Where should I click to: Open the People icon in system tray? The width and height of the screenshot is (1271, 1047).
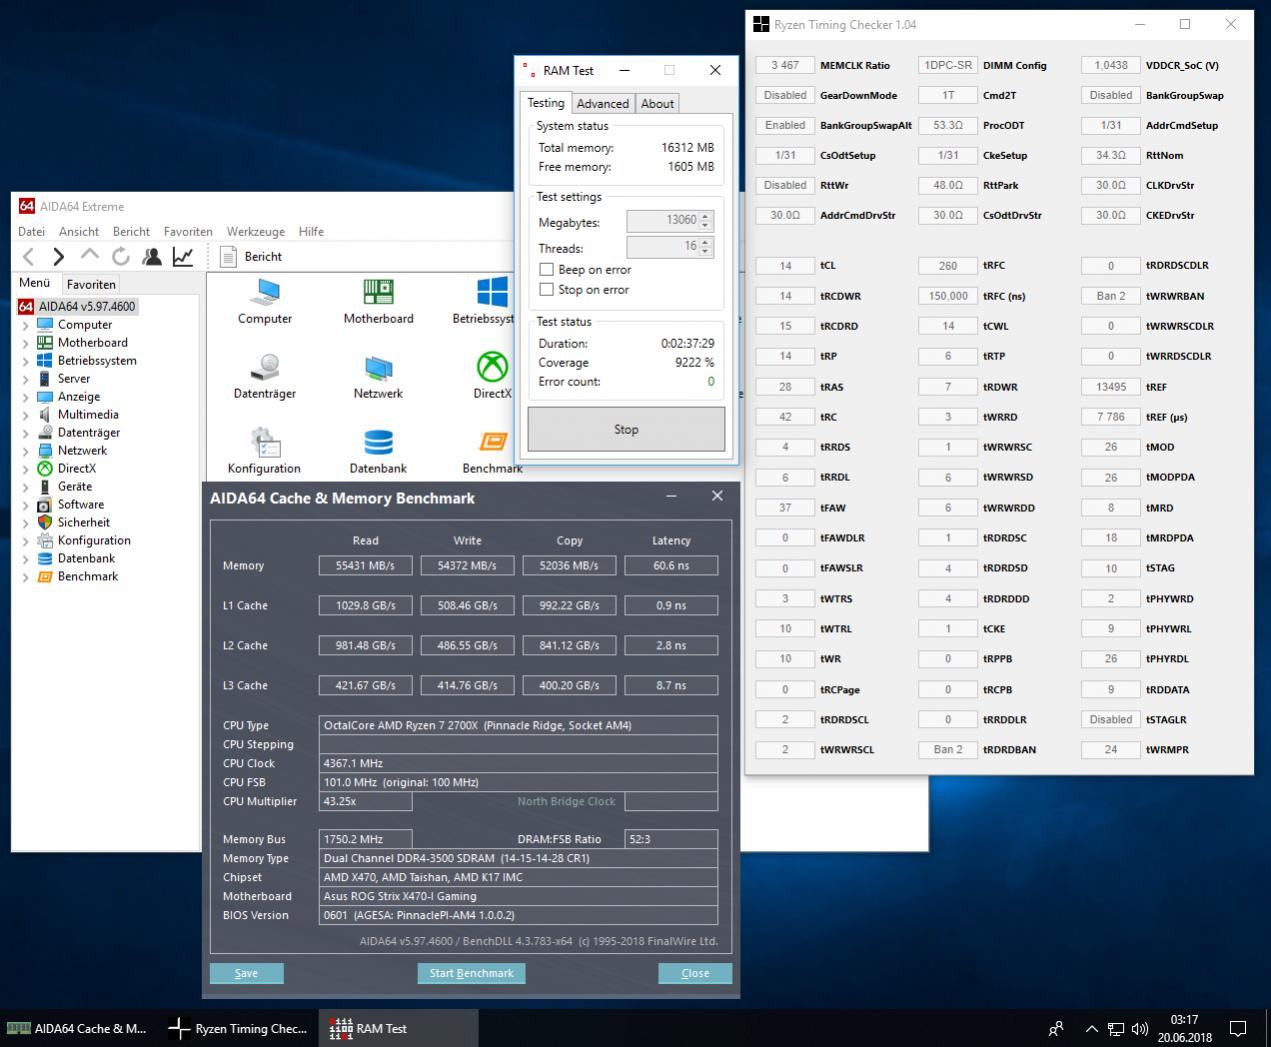click(1056, 1028)
